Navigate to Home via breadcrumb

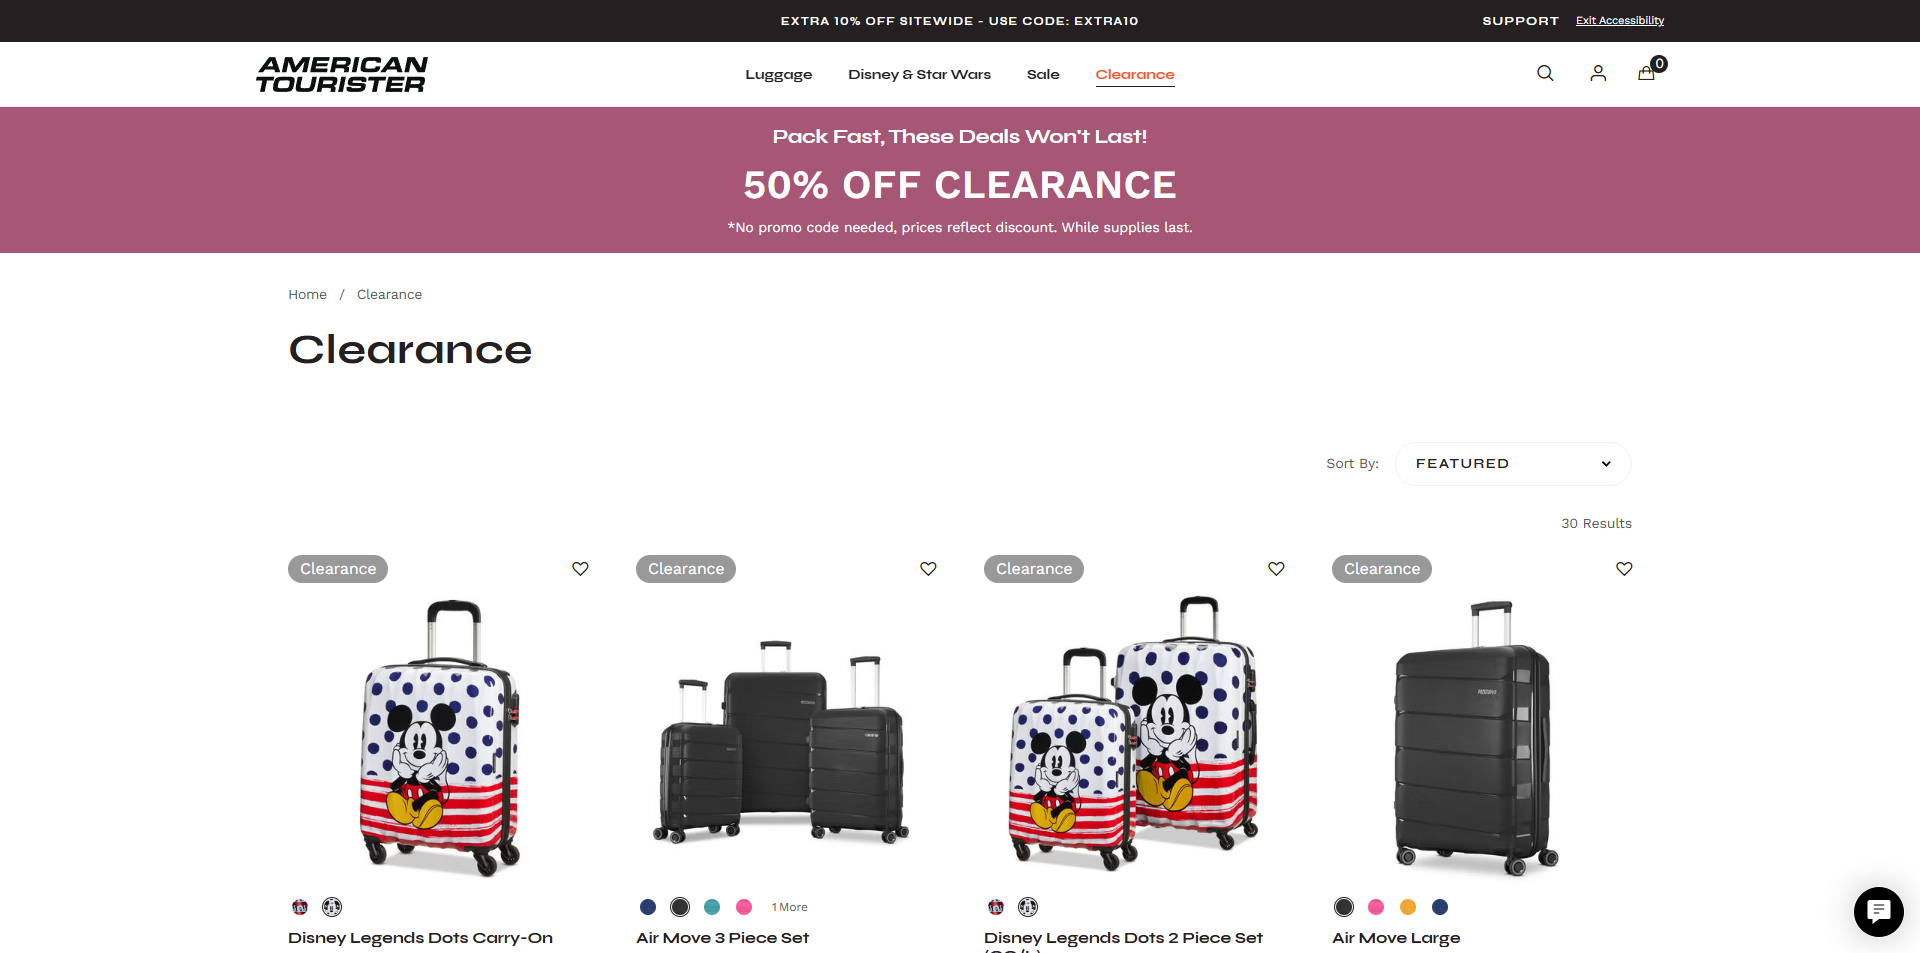click(x=307, y=294)
